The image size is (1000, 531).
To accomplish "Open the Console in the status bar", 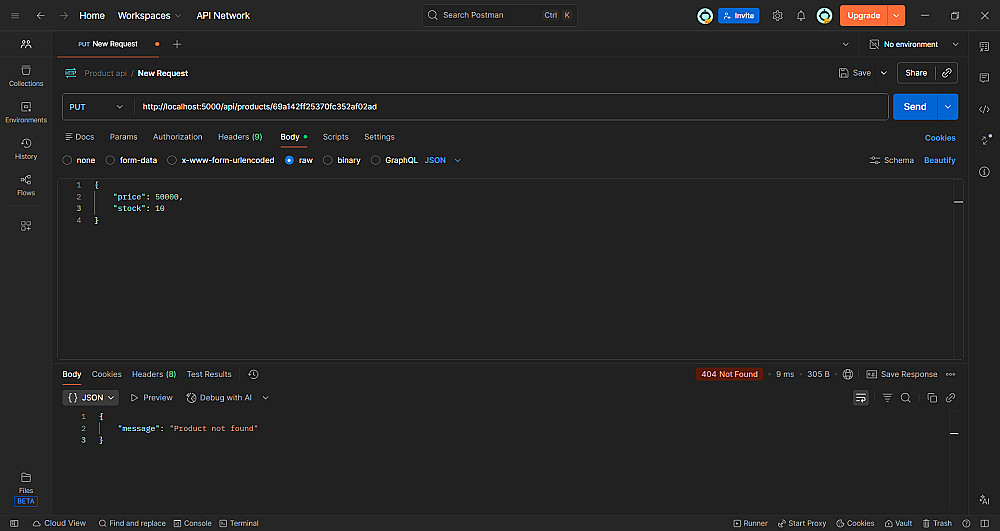I will pos(192,523).
